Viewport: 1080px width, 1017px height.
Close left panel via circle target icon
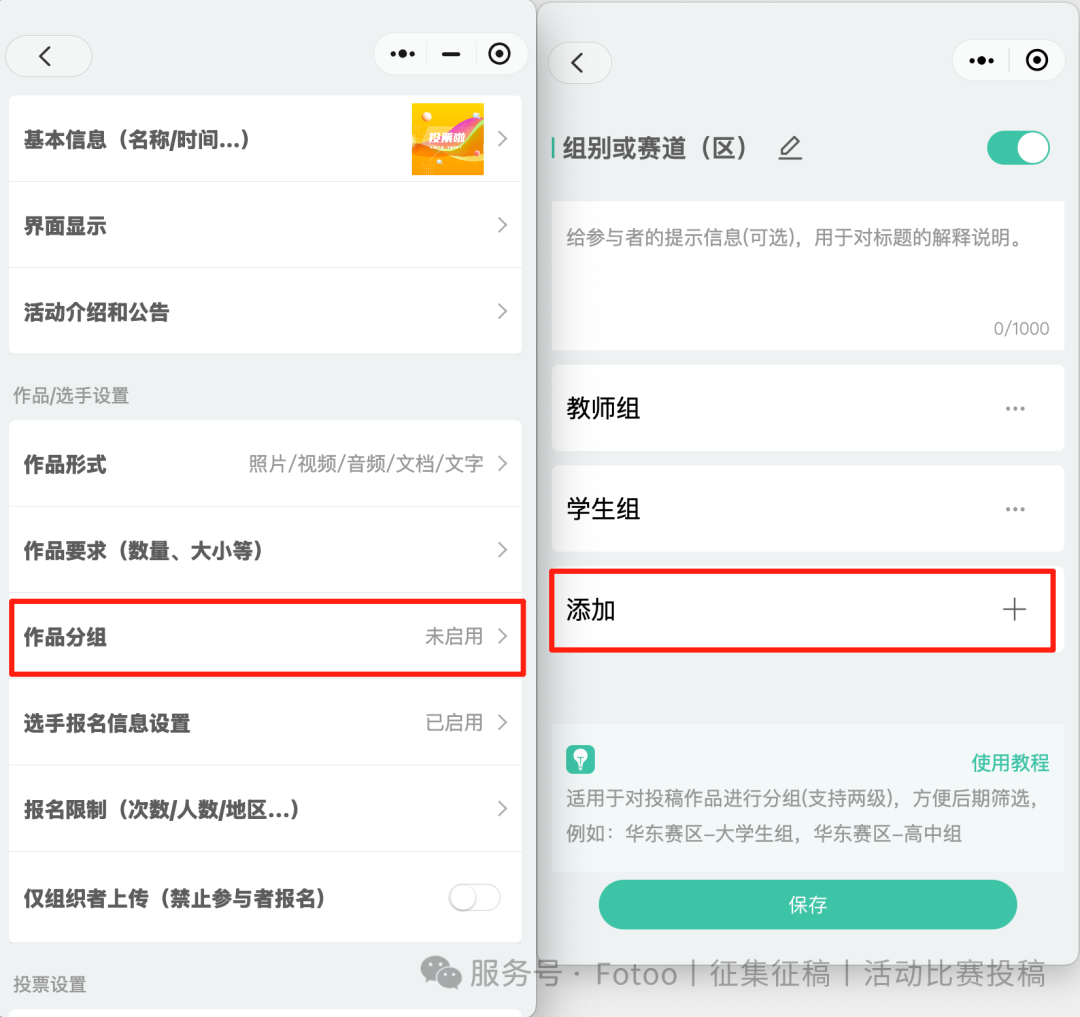pyautogui.click(x=499, y=54)
